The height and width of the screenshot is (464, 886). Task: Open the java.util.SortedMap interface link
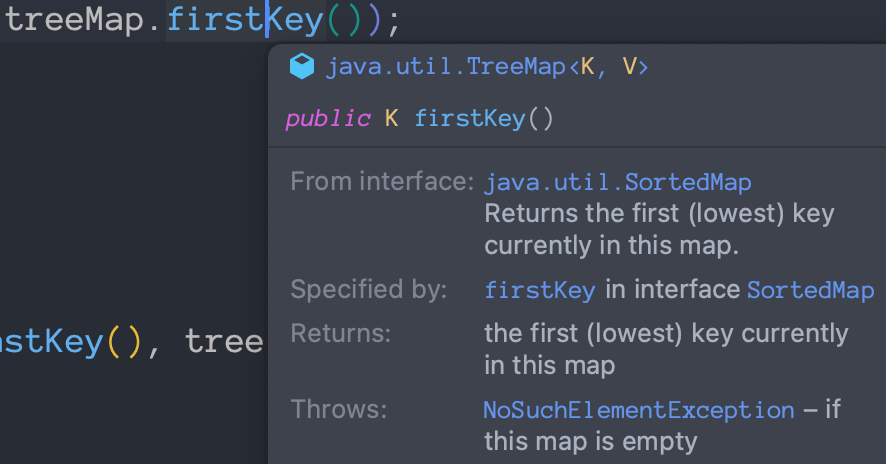(x=618, y=182)
